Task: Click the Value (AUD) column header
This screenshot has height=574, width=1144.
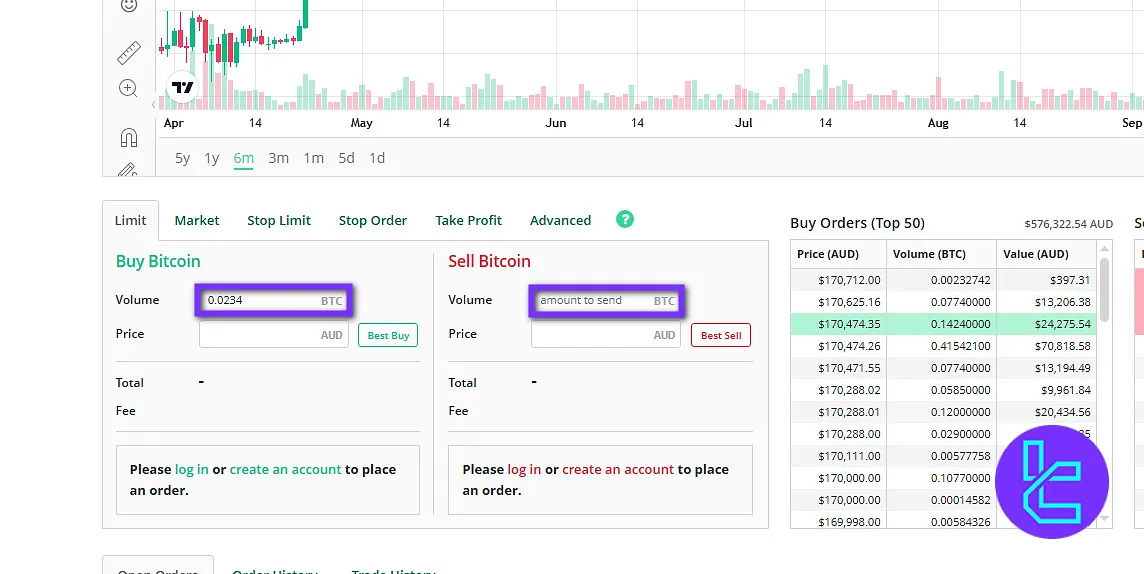Action: pos(1046,254)
